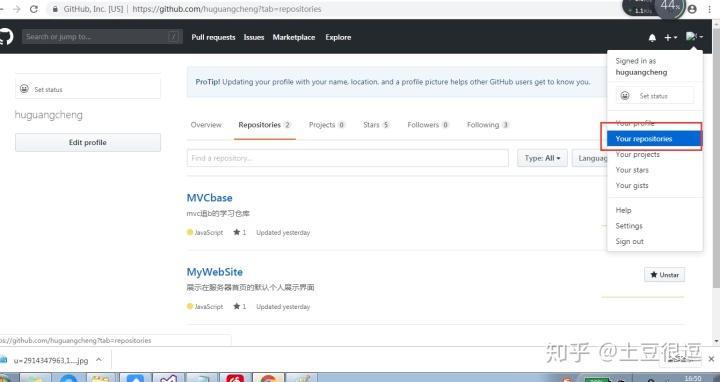Click Updated yesterday text under MVCbase
The width and height of the screenshot is (720, 382).
pos(283,232)
